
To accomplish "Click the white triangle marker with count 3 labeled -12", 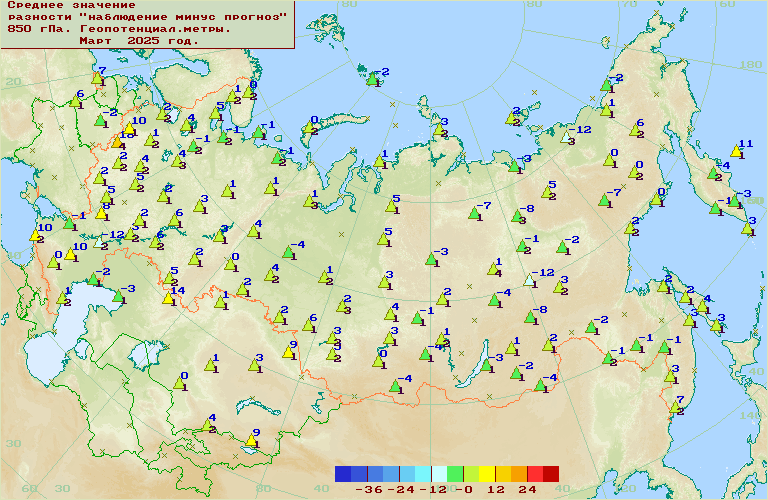I will [569, 135].
